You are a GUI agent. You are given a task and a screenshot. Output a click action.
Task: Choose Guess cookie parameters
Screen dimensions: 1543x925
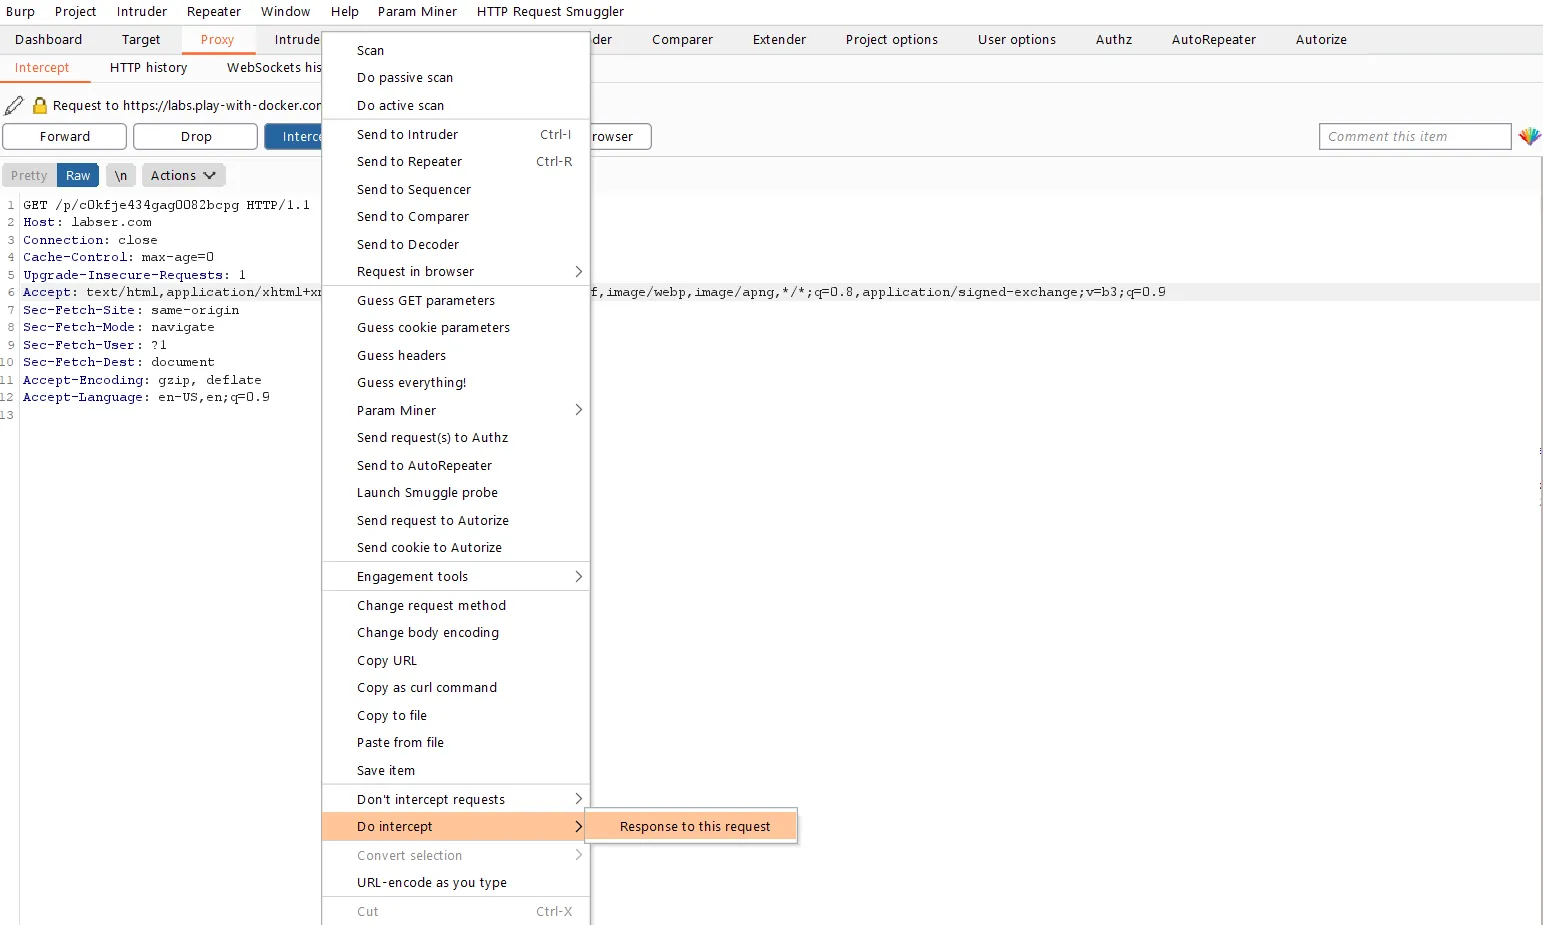[456, 328]
